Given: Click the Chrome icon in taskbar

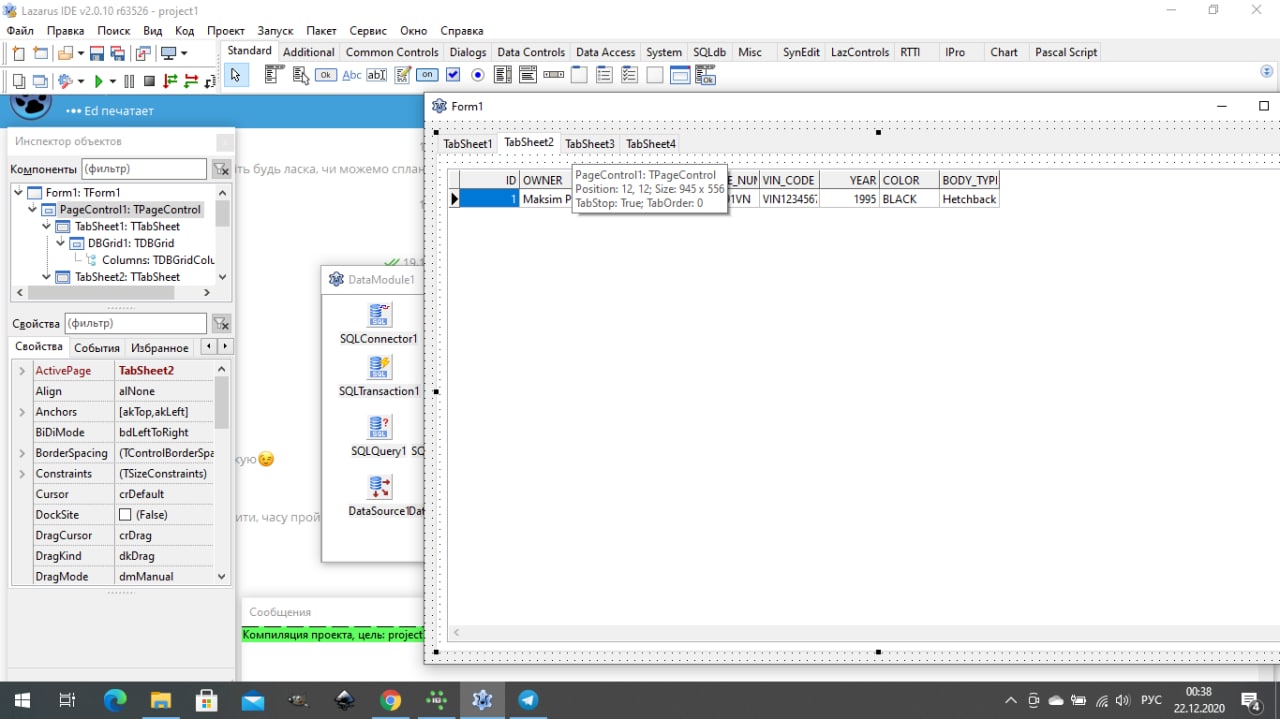Looking at the screenshot, I should click(x=391, y=700).
